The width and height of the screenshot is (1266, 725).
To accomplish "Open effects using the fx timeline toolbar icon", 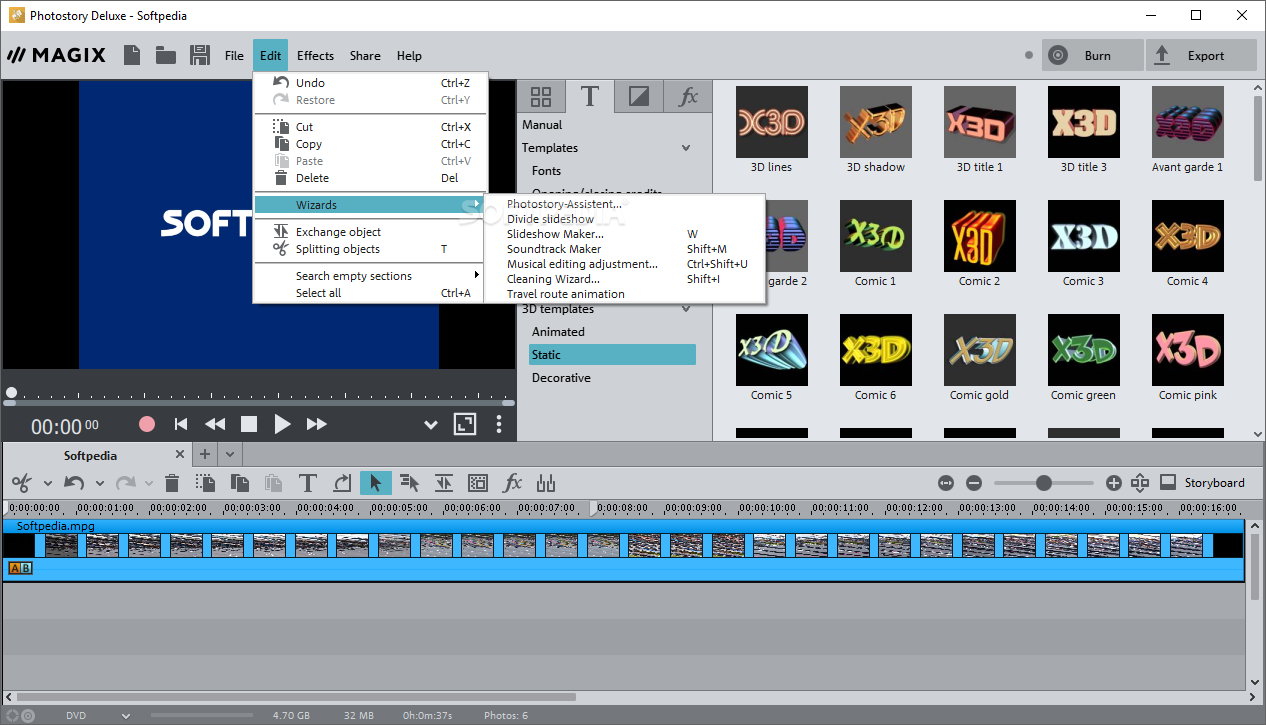I will tap(512, 483).
